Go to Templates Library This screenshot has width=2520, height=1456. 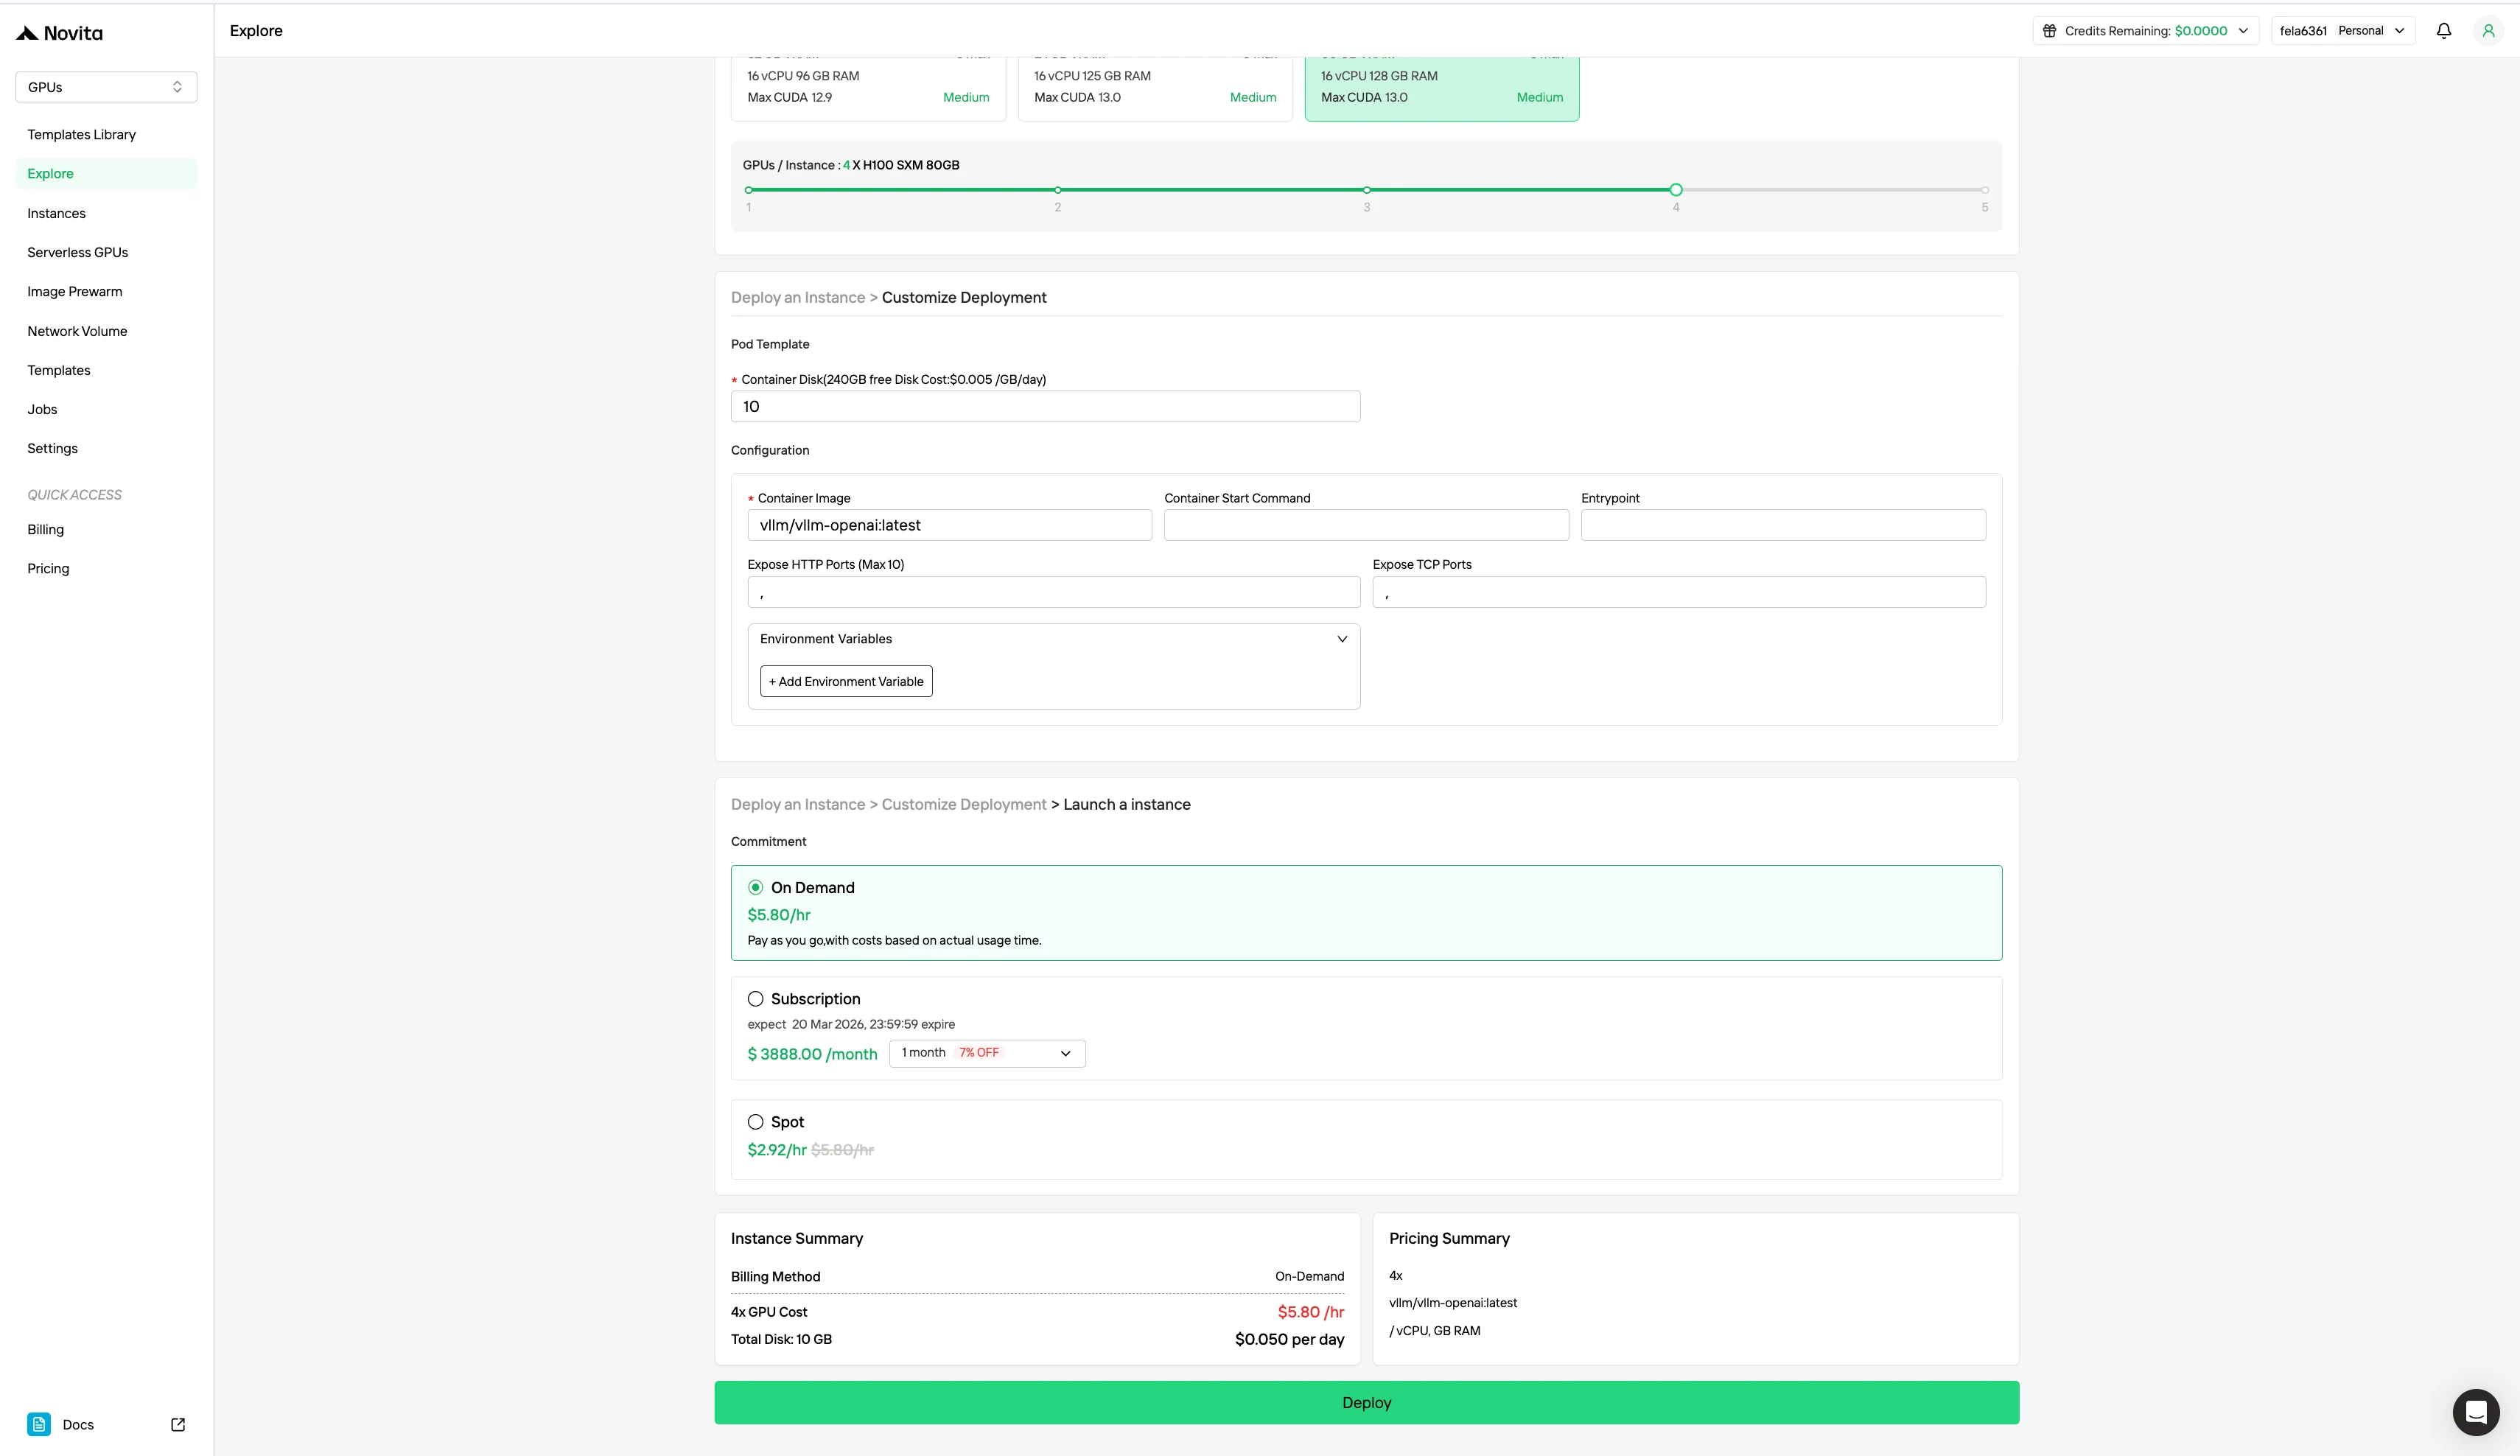point(81,135)
